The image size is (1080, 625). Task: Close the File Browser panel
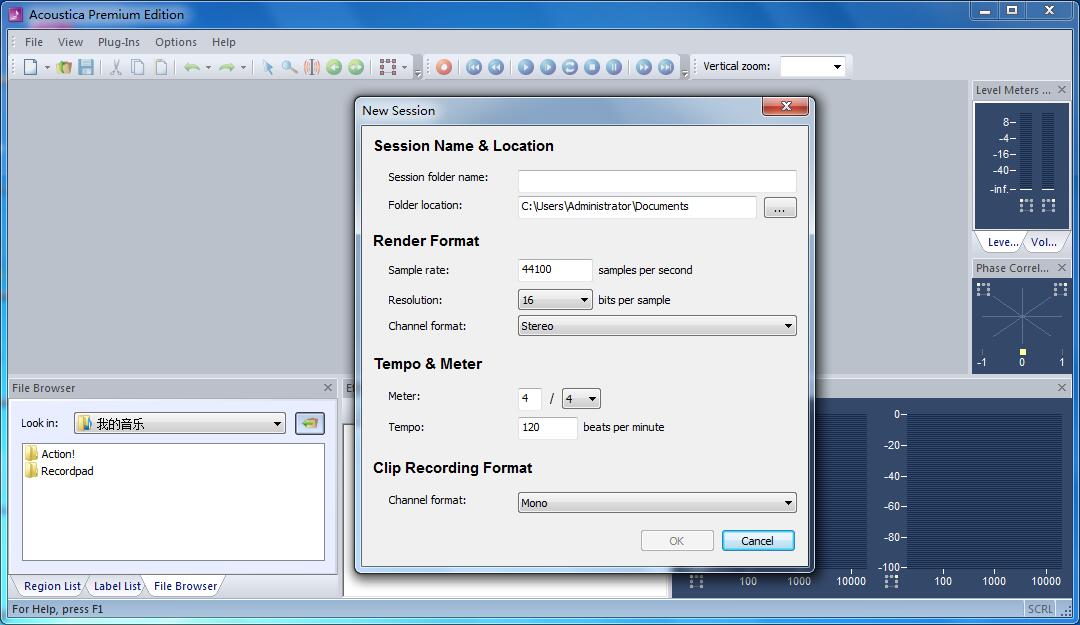(328, 388)
